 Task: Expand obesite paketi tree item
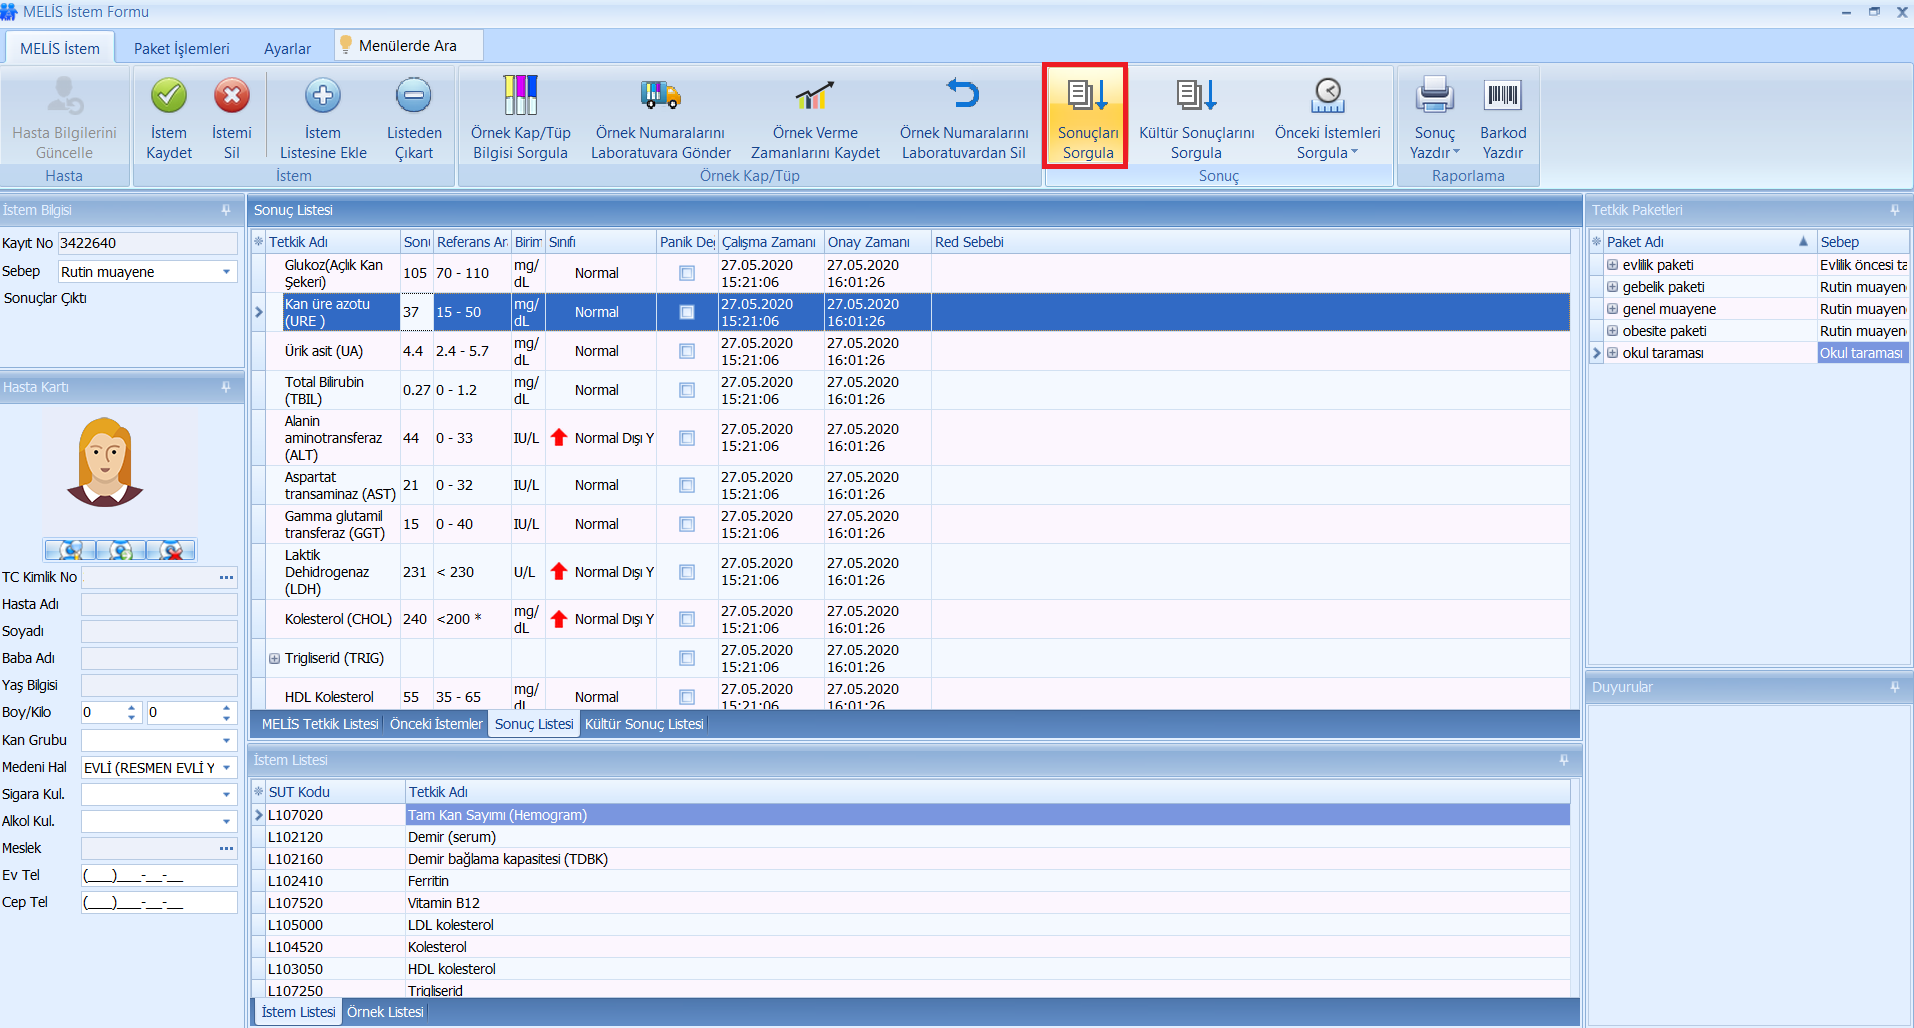click(1612, 331)
